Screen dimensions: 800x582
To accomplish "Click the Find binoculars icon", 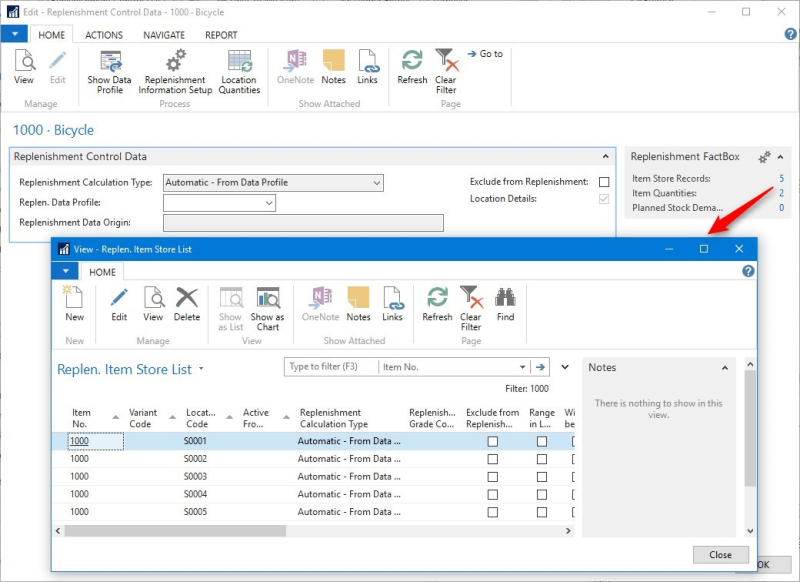I will click(x=505, y=302).
